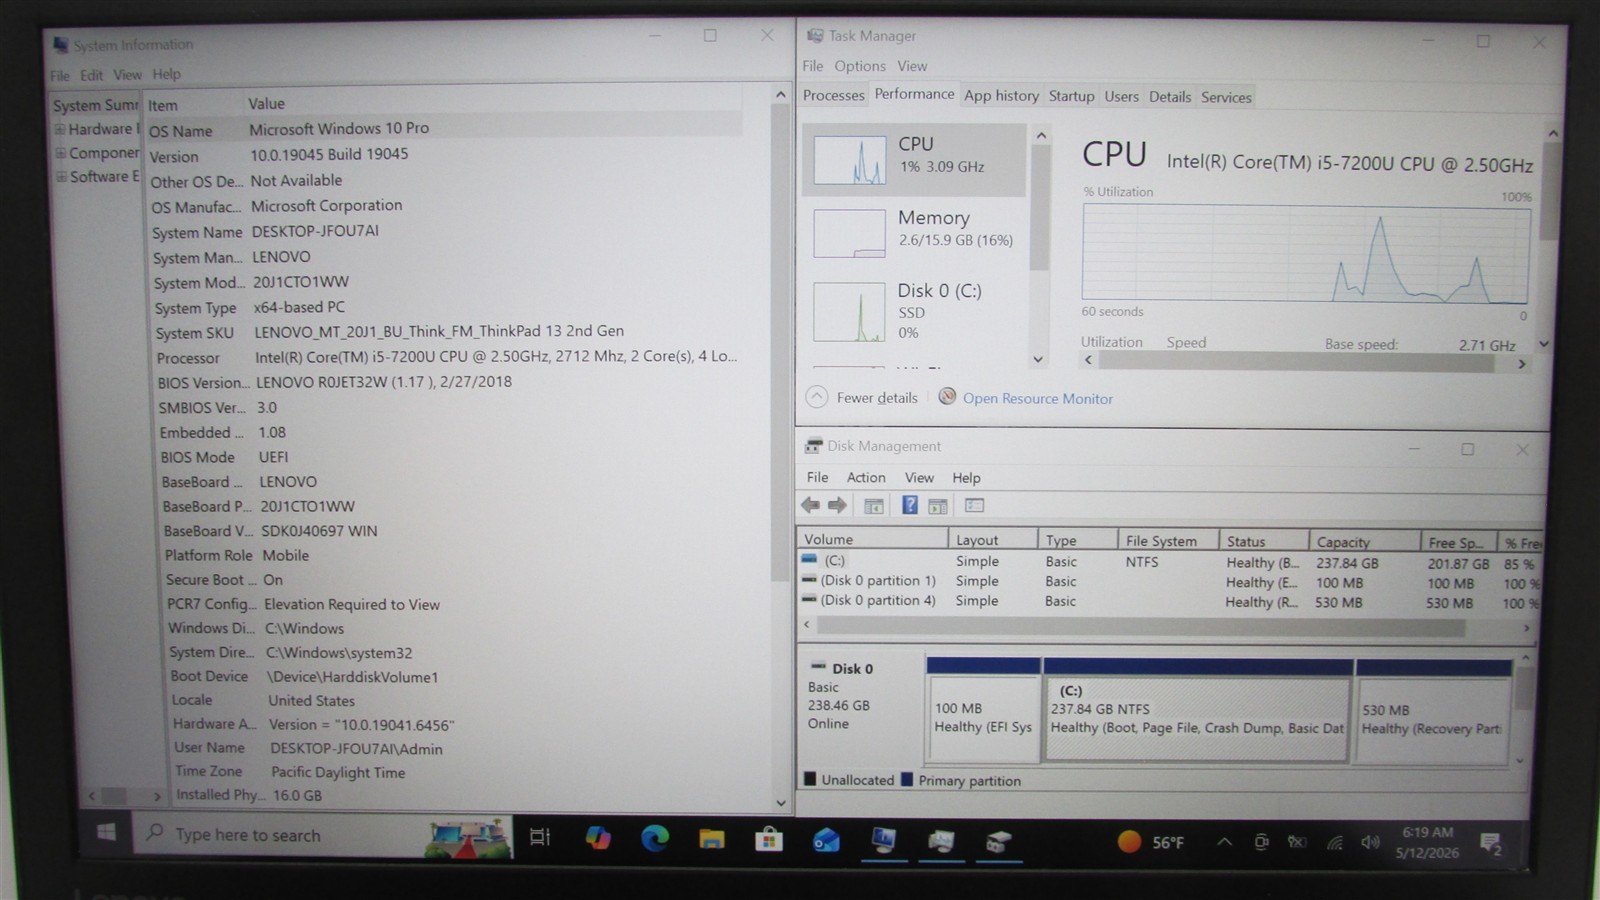The image size is (1600, 900).
Task: Show hidden system tray icons
Action: pyautogui.click(x=1224, y=842)
